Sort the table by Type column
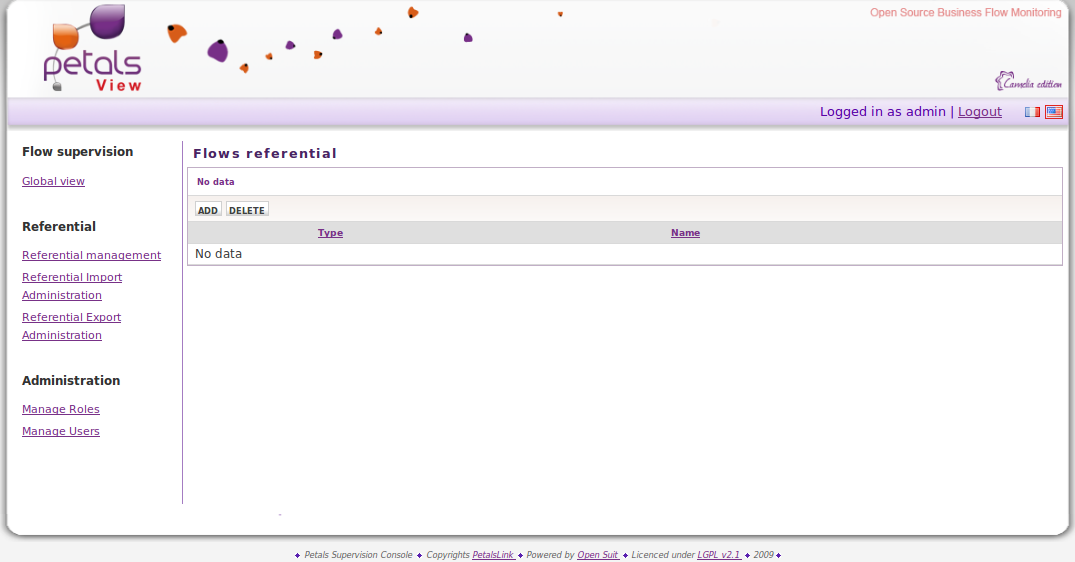Viewport: 1075px width, 562px height. 330,233
